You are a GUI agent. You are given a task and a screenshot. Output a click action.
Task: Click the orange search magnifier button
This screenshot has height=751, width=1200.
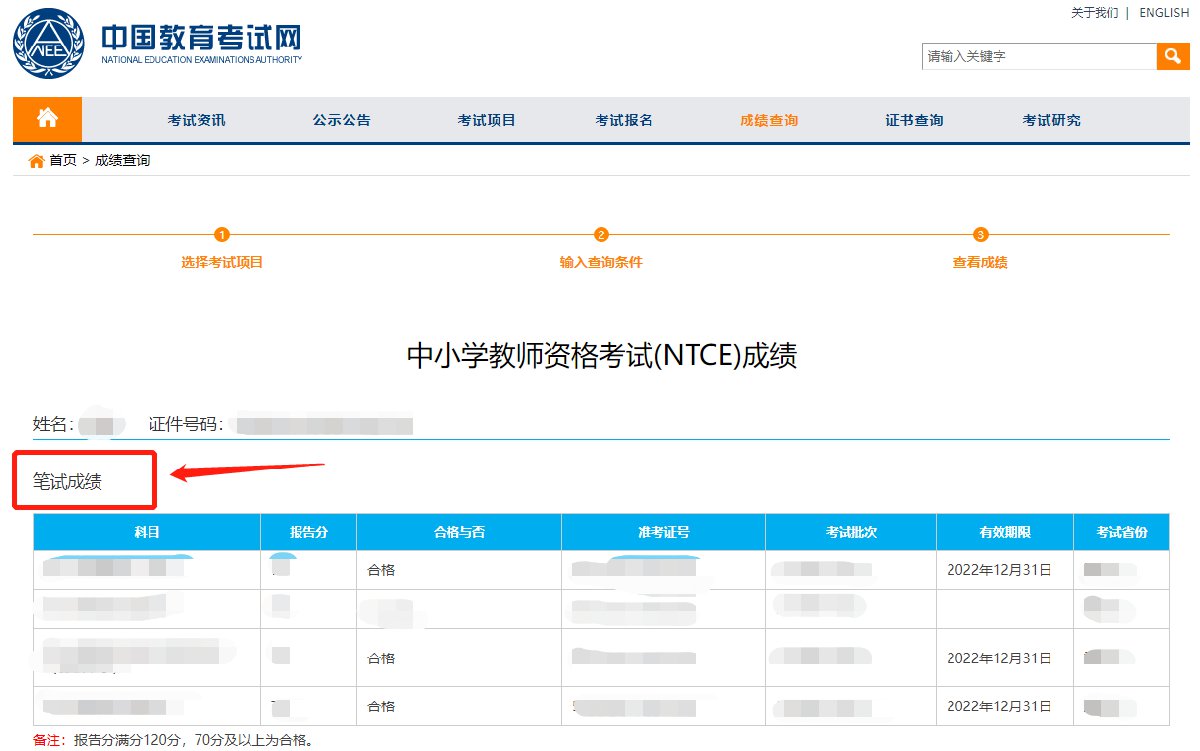1173,56
